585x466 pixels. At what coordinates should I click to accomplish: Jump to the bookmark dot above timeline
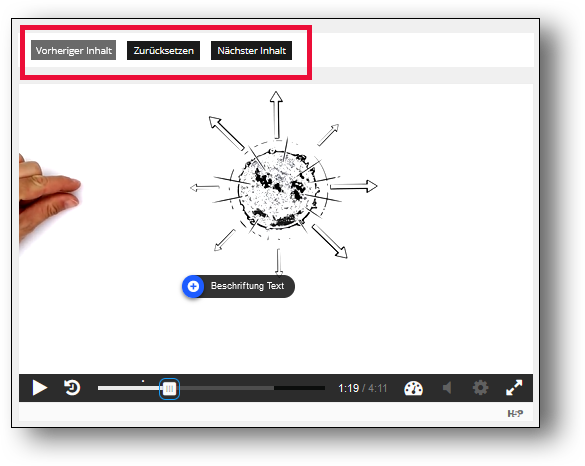[x=143, y=381]
